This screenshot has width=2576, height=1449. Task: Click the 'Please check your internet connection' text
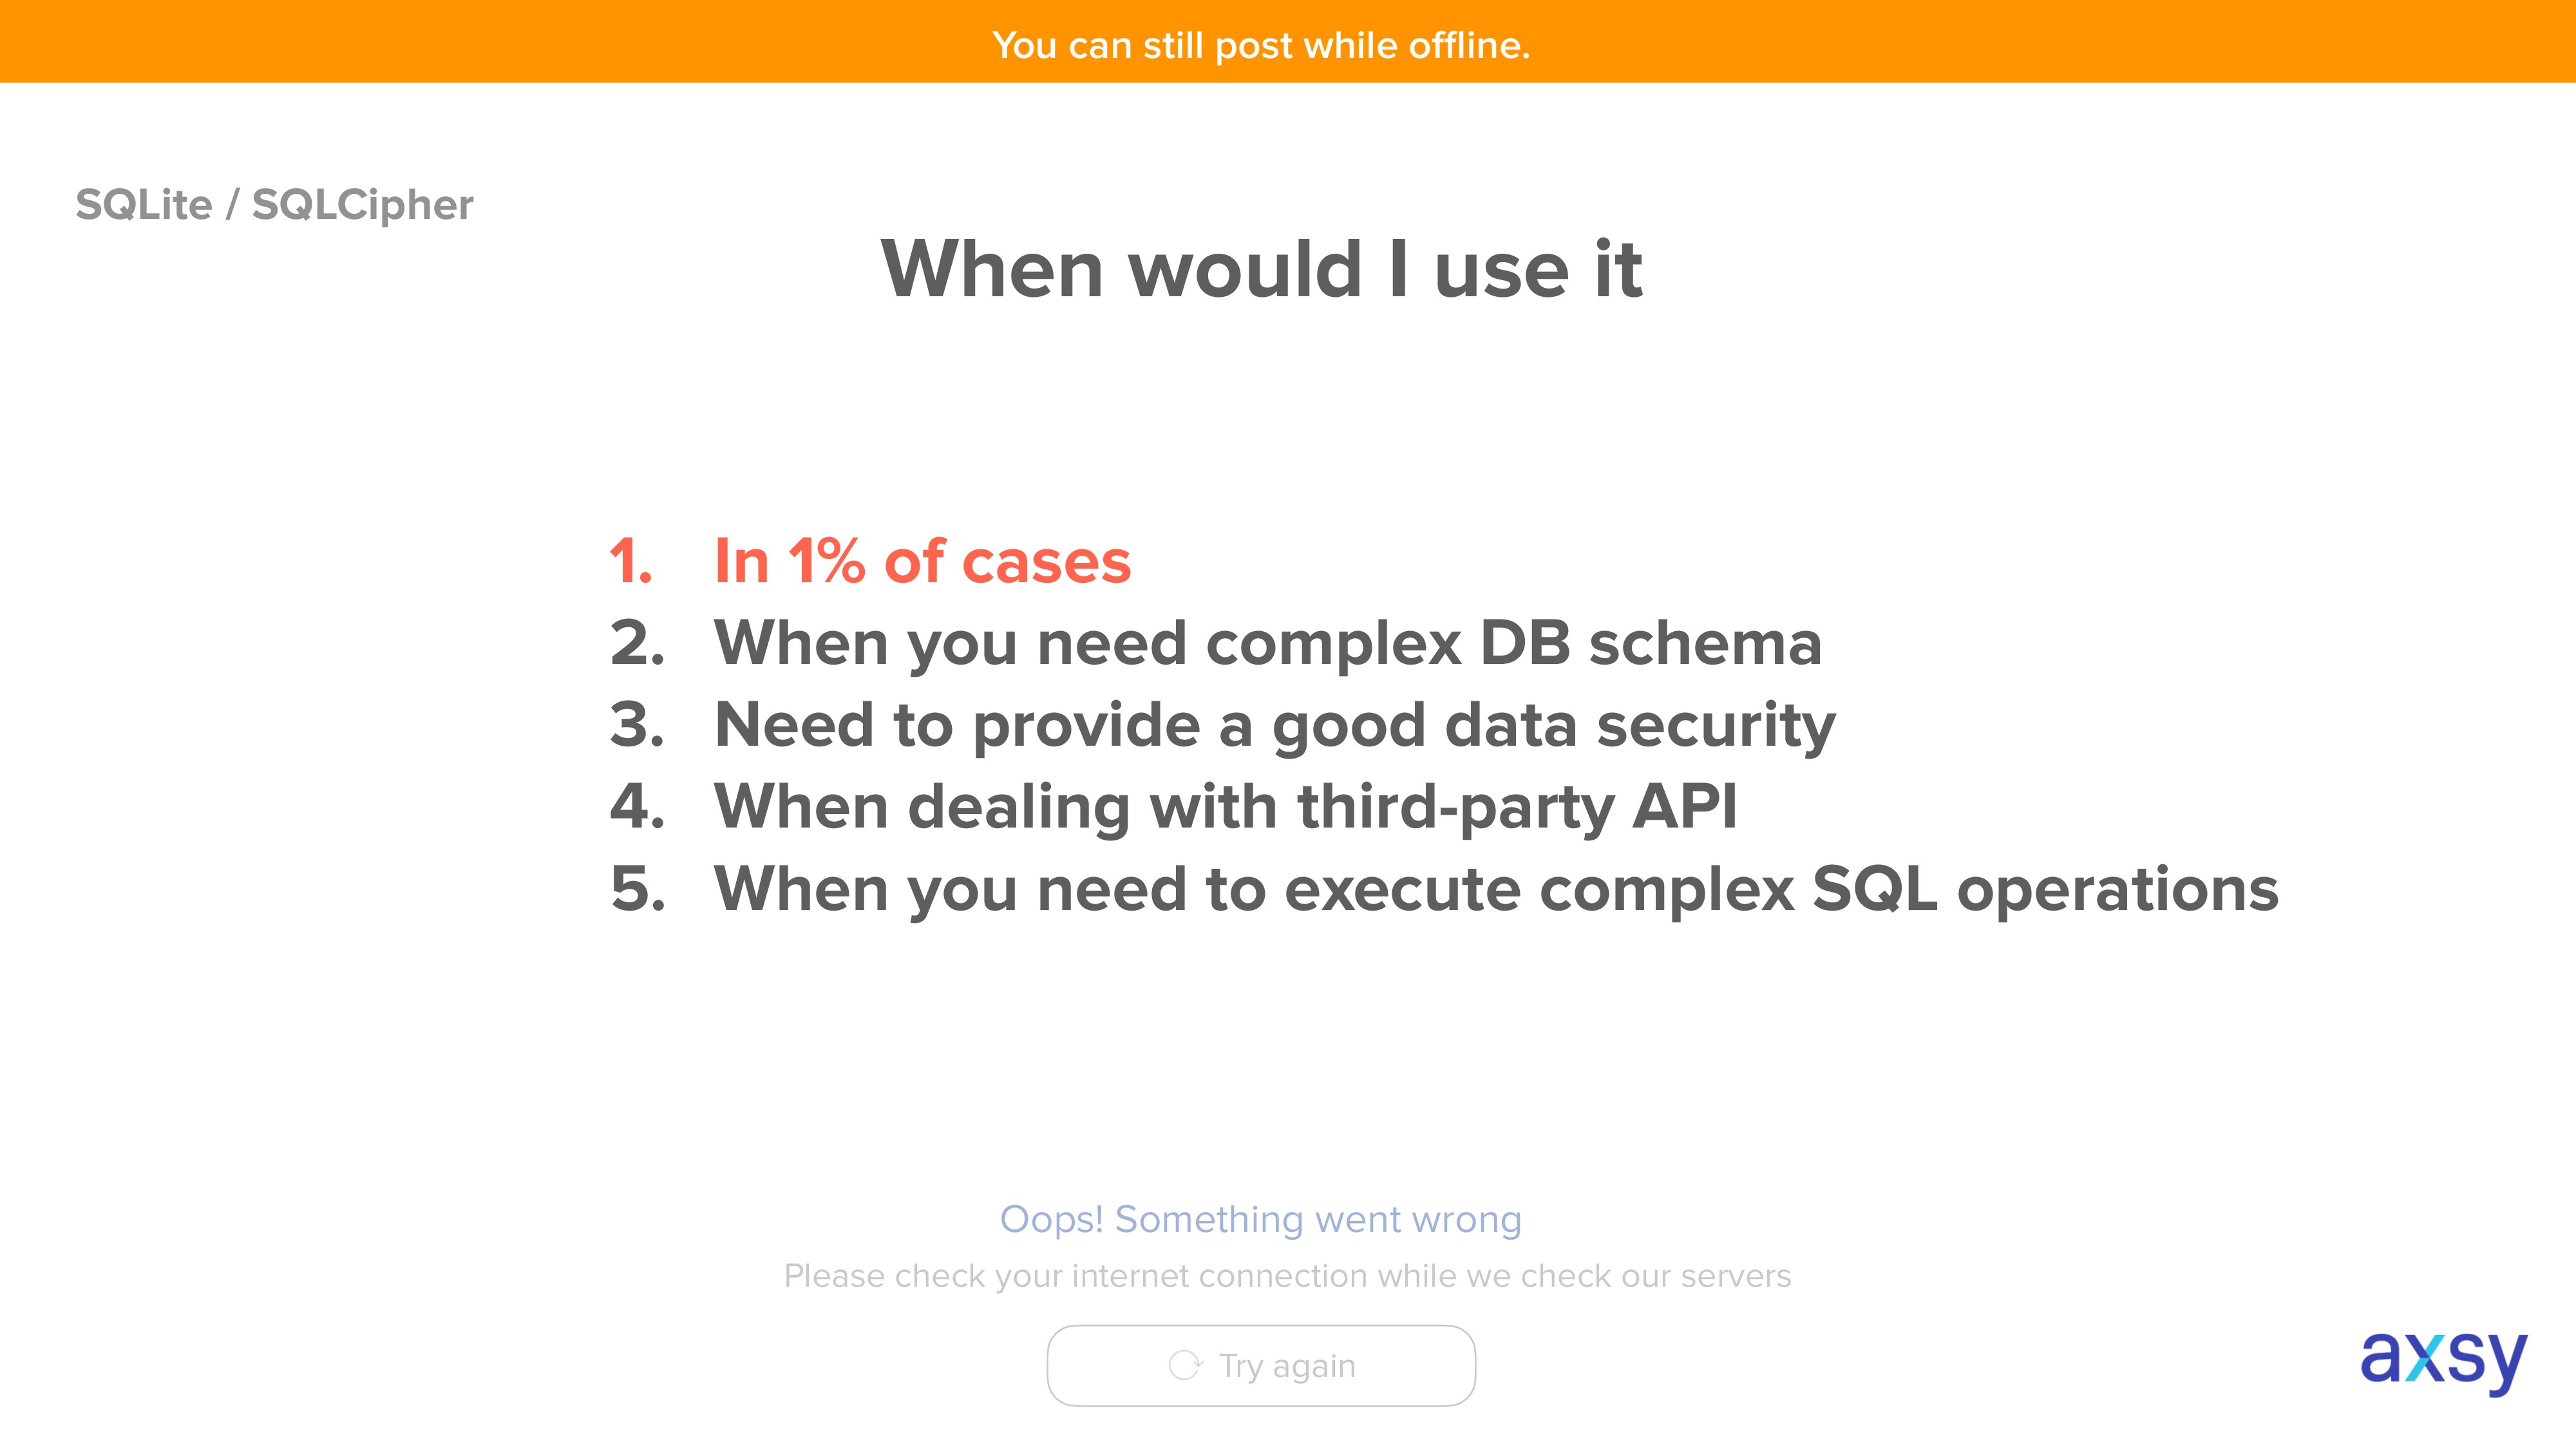point(1287,1276)
